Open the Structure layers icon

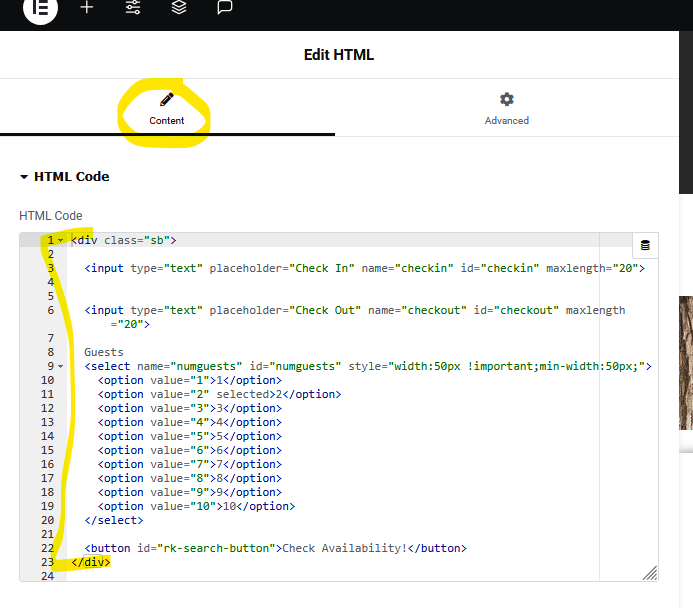pyautogui.click(x=178, y=8)
